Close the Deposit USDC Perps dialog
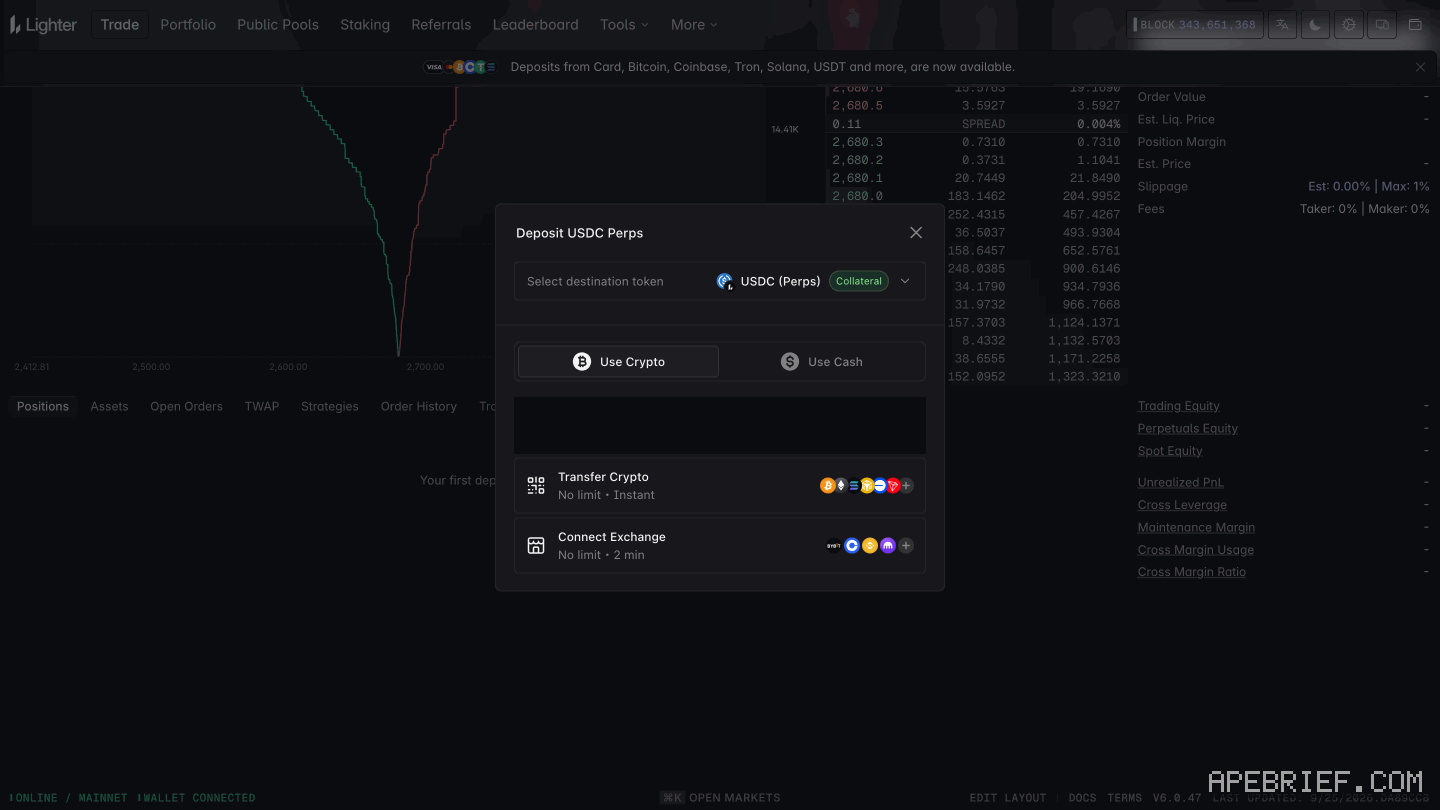1440x810 pixels. pos(916,232)
